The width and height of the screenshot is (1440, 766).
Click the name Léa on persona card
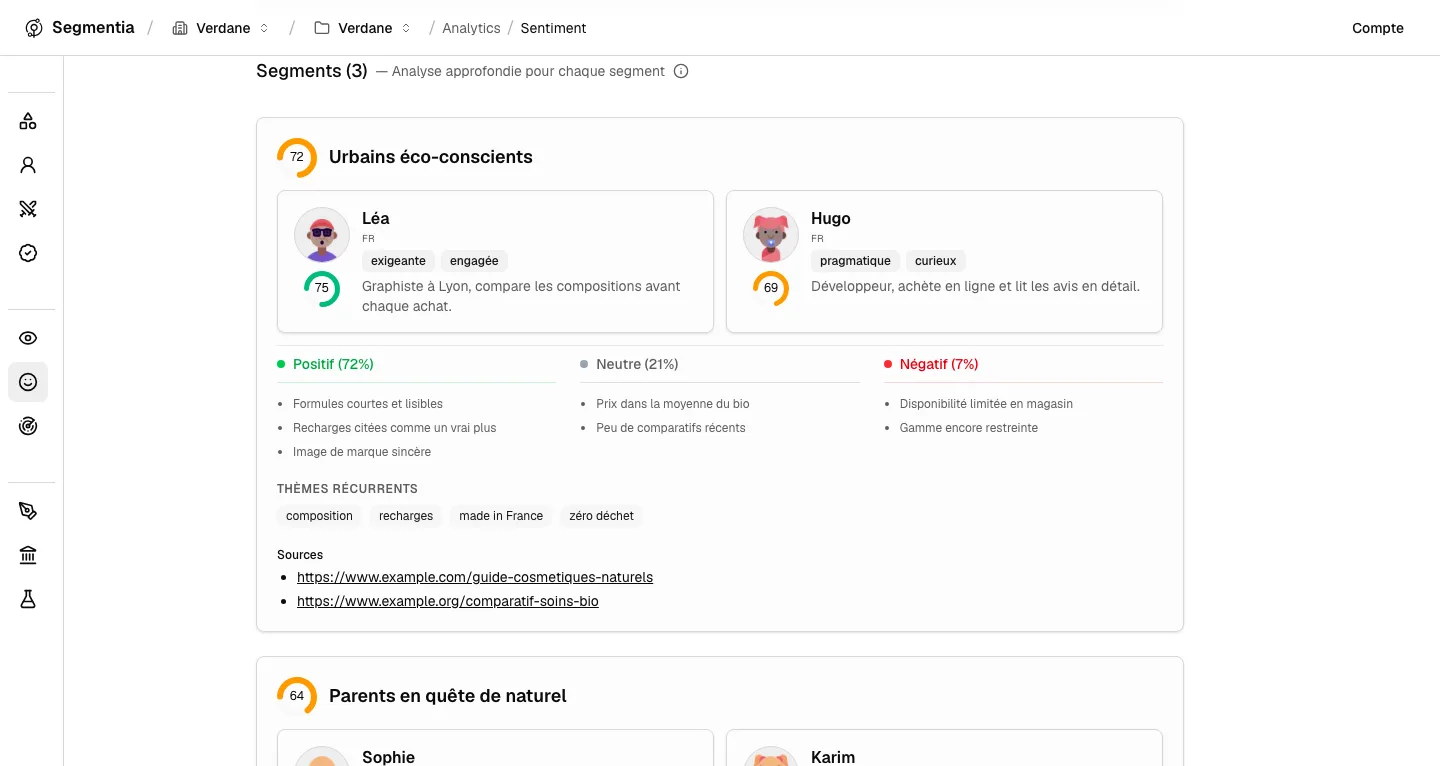(376, 218)
